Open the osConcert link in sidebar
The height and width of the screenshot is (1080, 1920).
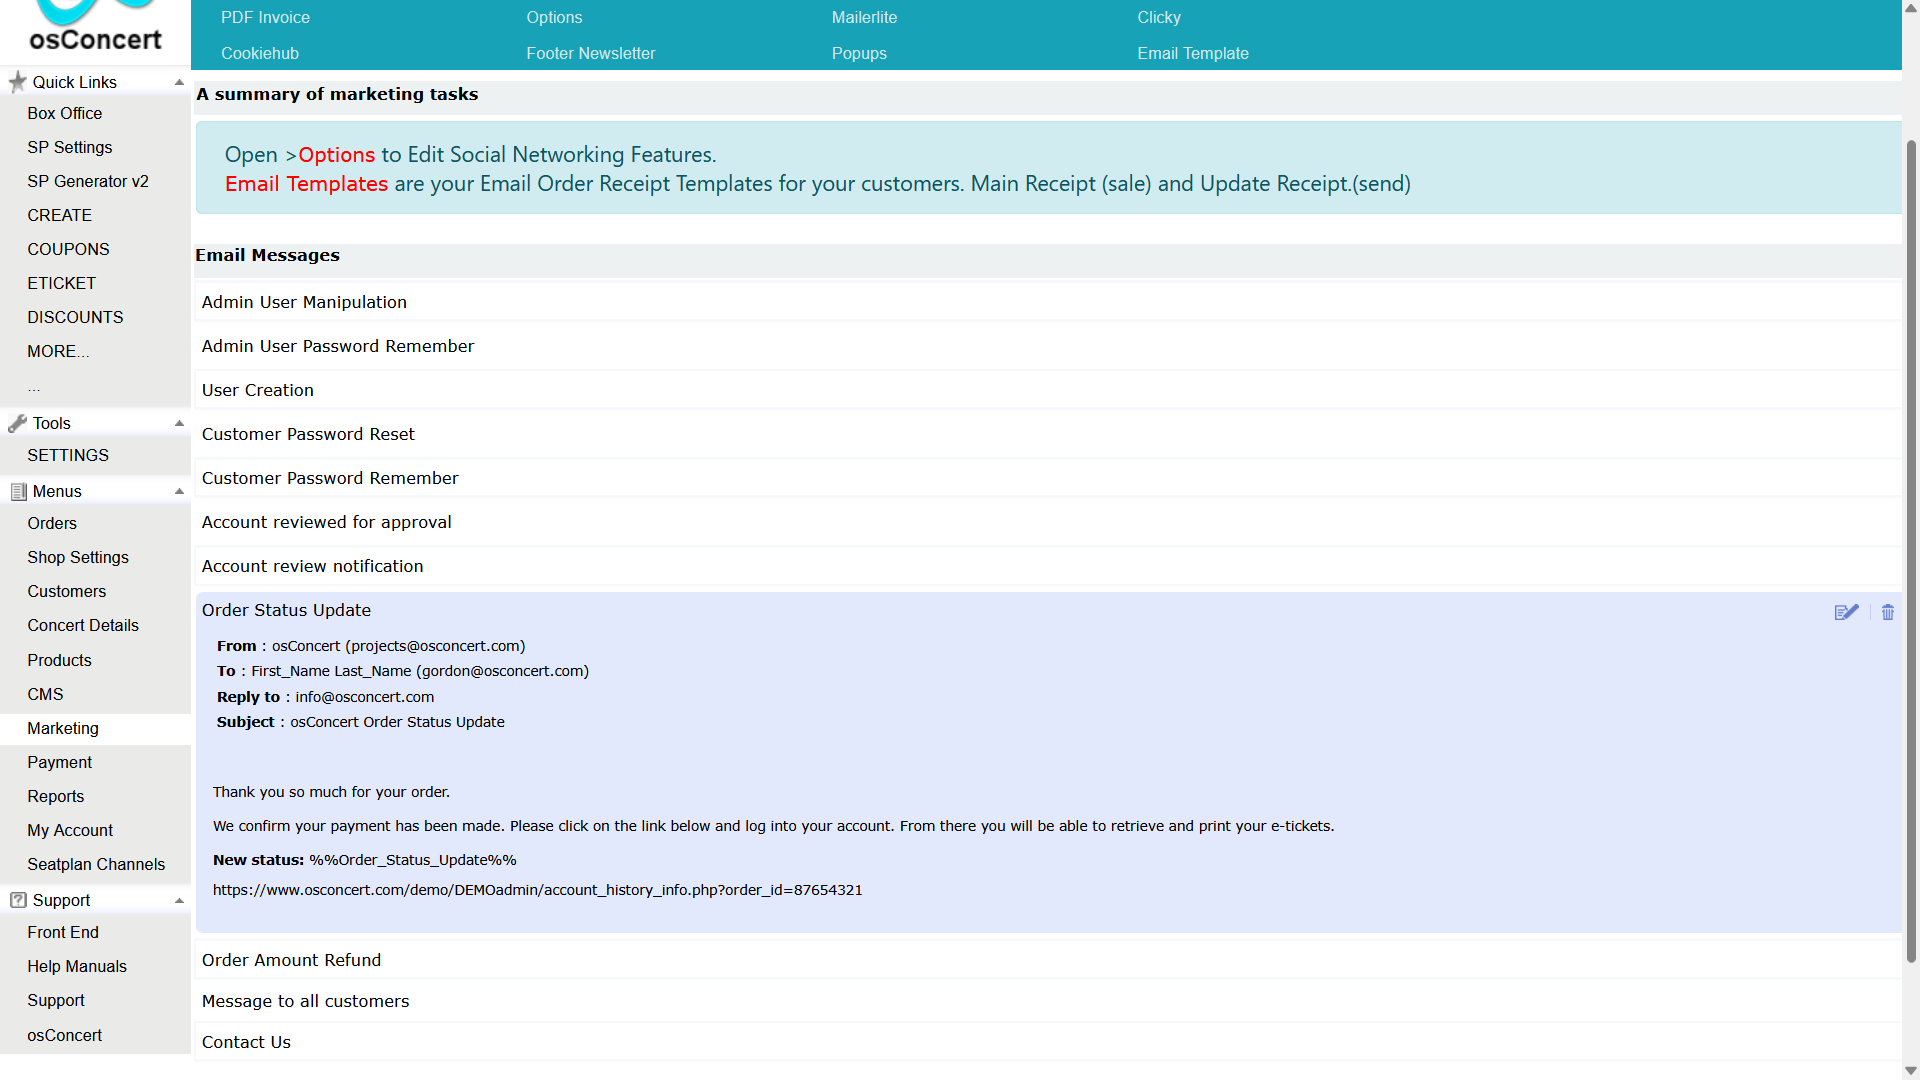pyautogui.click(x=65, y=1035)
